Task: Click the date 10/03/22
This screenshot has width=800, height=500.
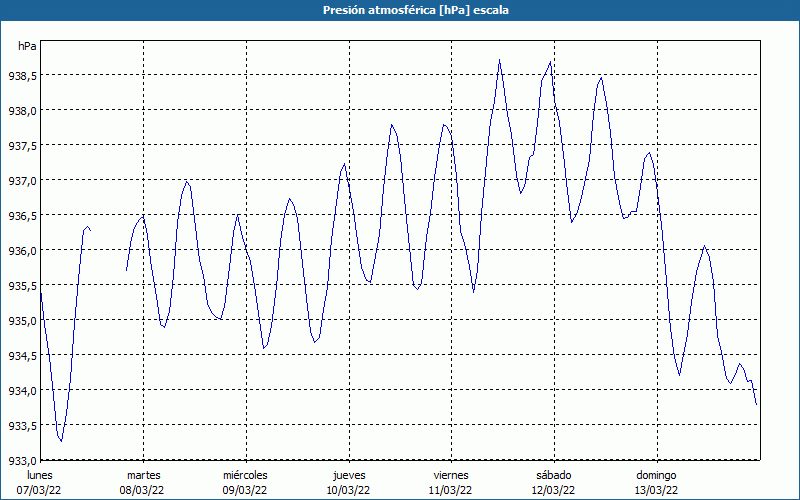Action: pos(348,490)
